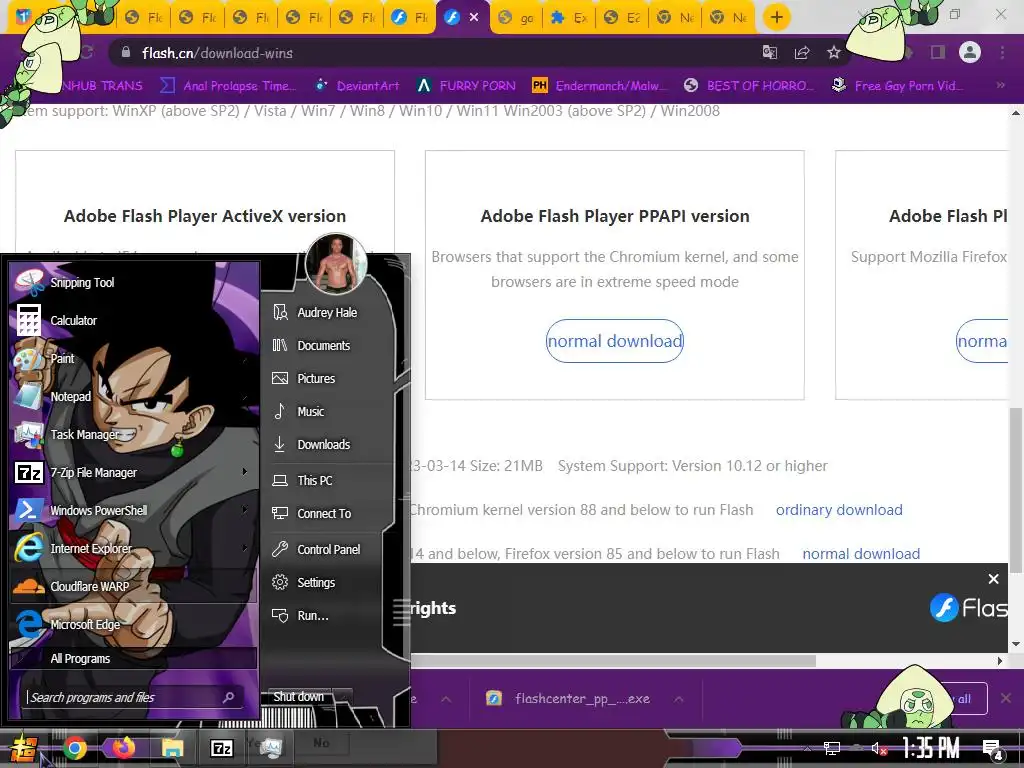Viewport: 1024px width, 768px height.
Task: Expand shut down options arrow
Action: coord(343,697)
